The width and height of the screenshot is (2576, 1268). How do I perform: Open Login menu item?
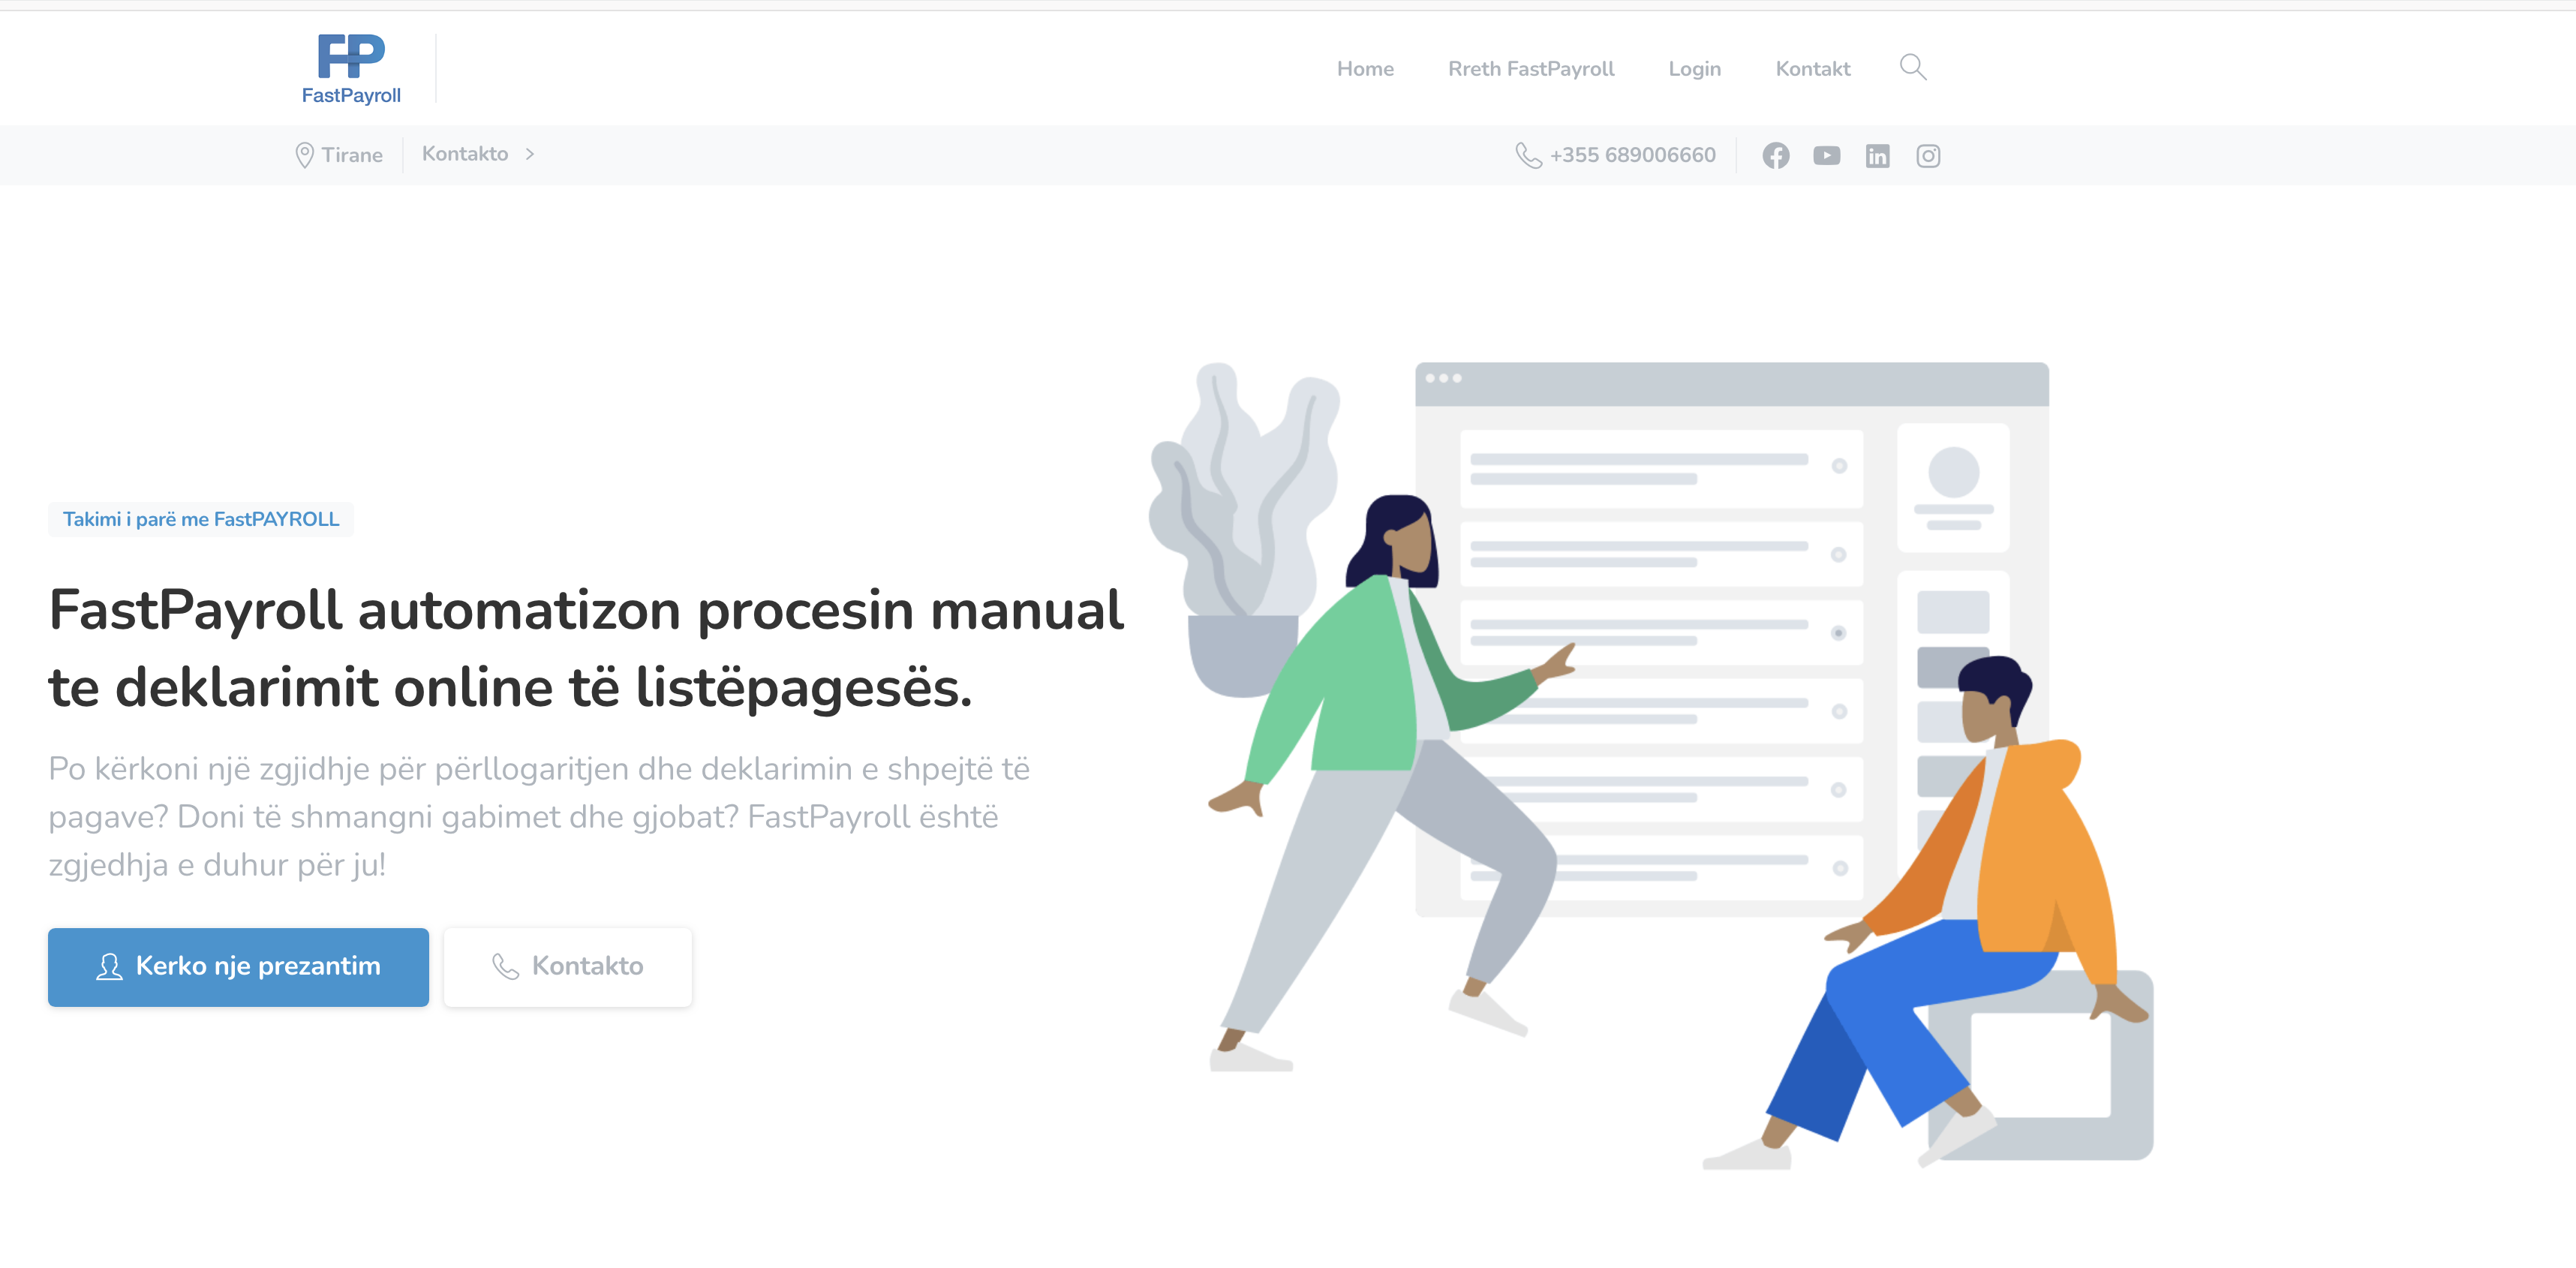tap(1694, 69)
